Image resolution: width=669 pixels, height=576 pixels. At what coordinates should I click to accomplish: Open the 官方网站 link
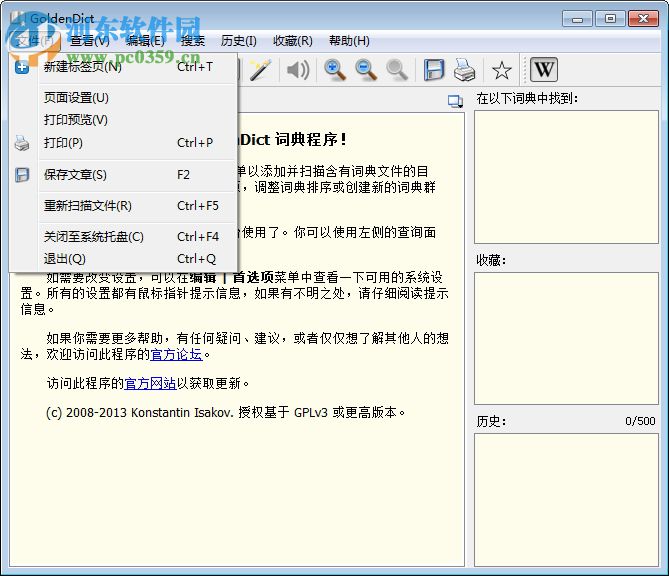tap(150, 384)
